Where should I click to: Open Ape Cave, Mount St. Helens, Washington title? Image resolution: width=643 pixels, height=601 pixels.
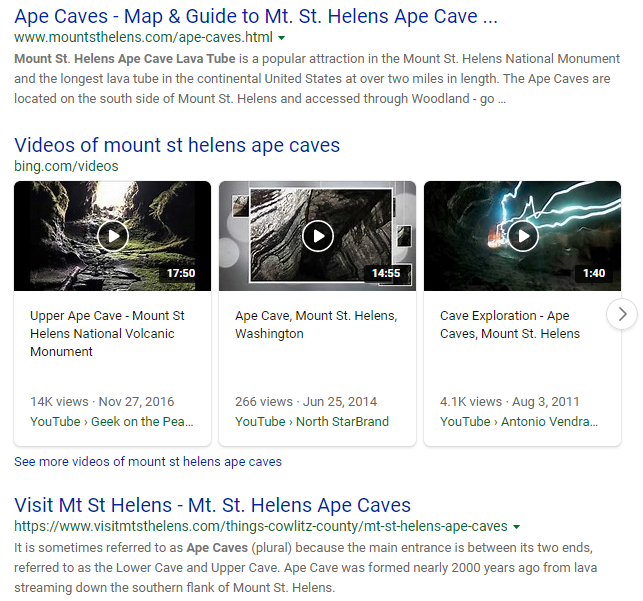click(x=316, y=324)
